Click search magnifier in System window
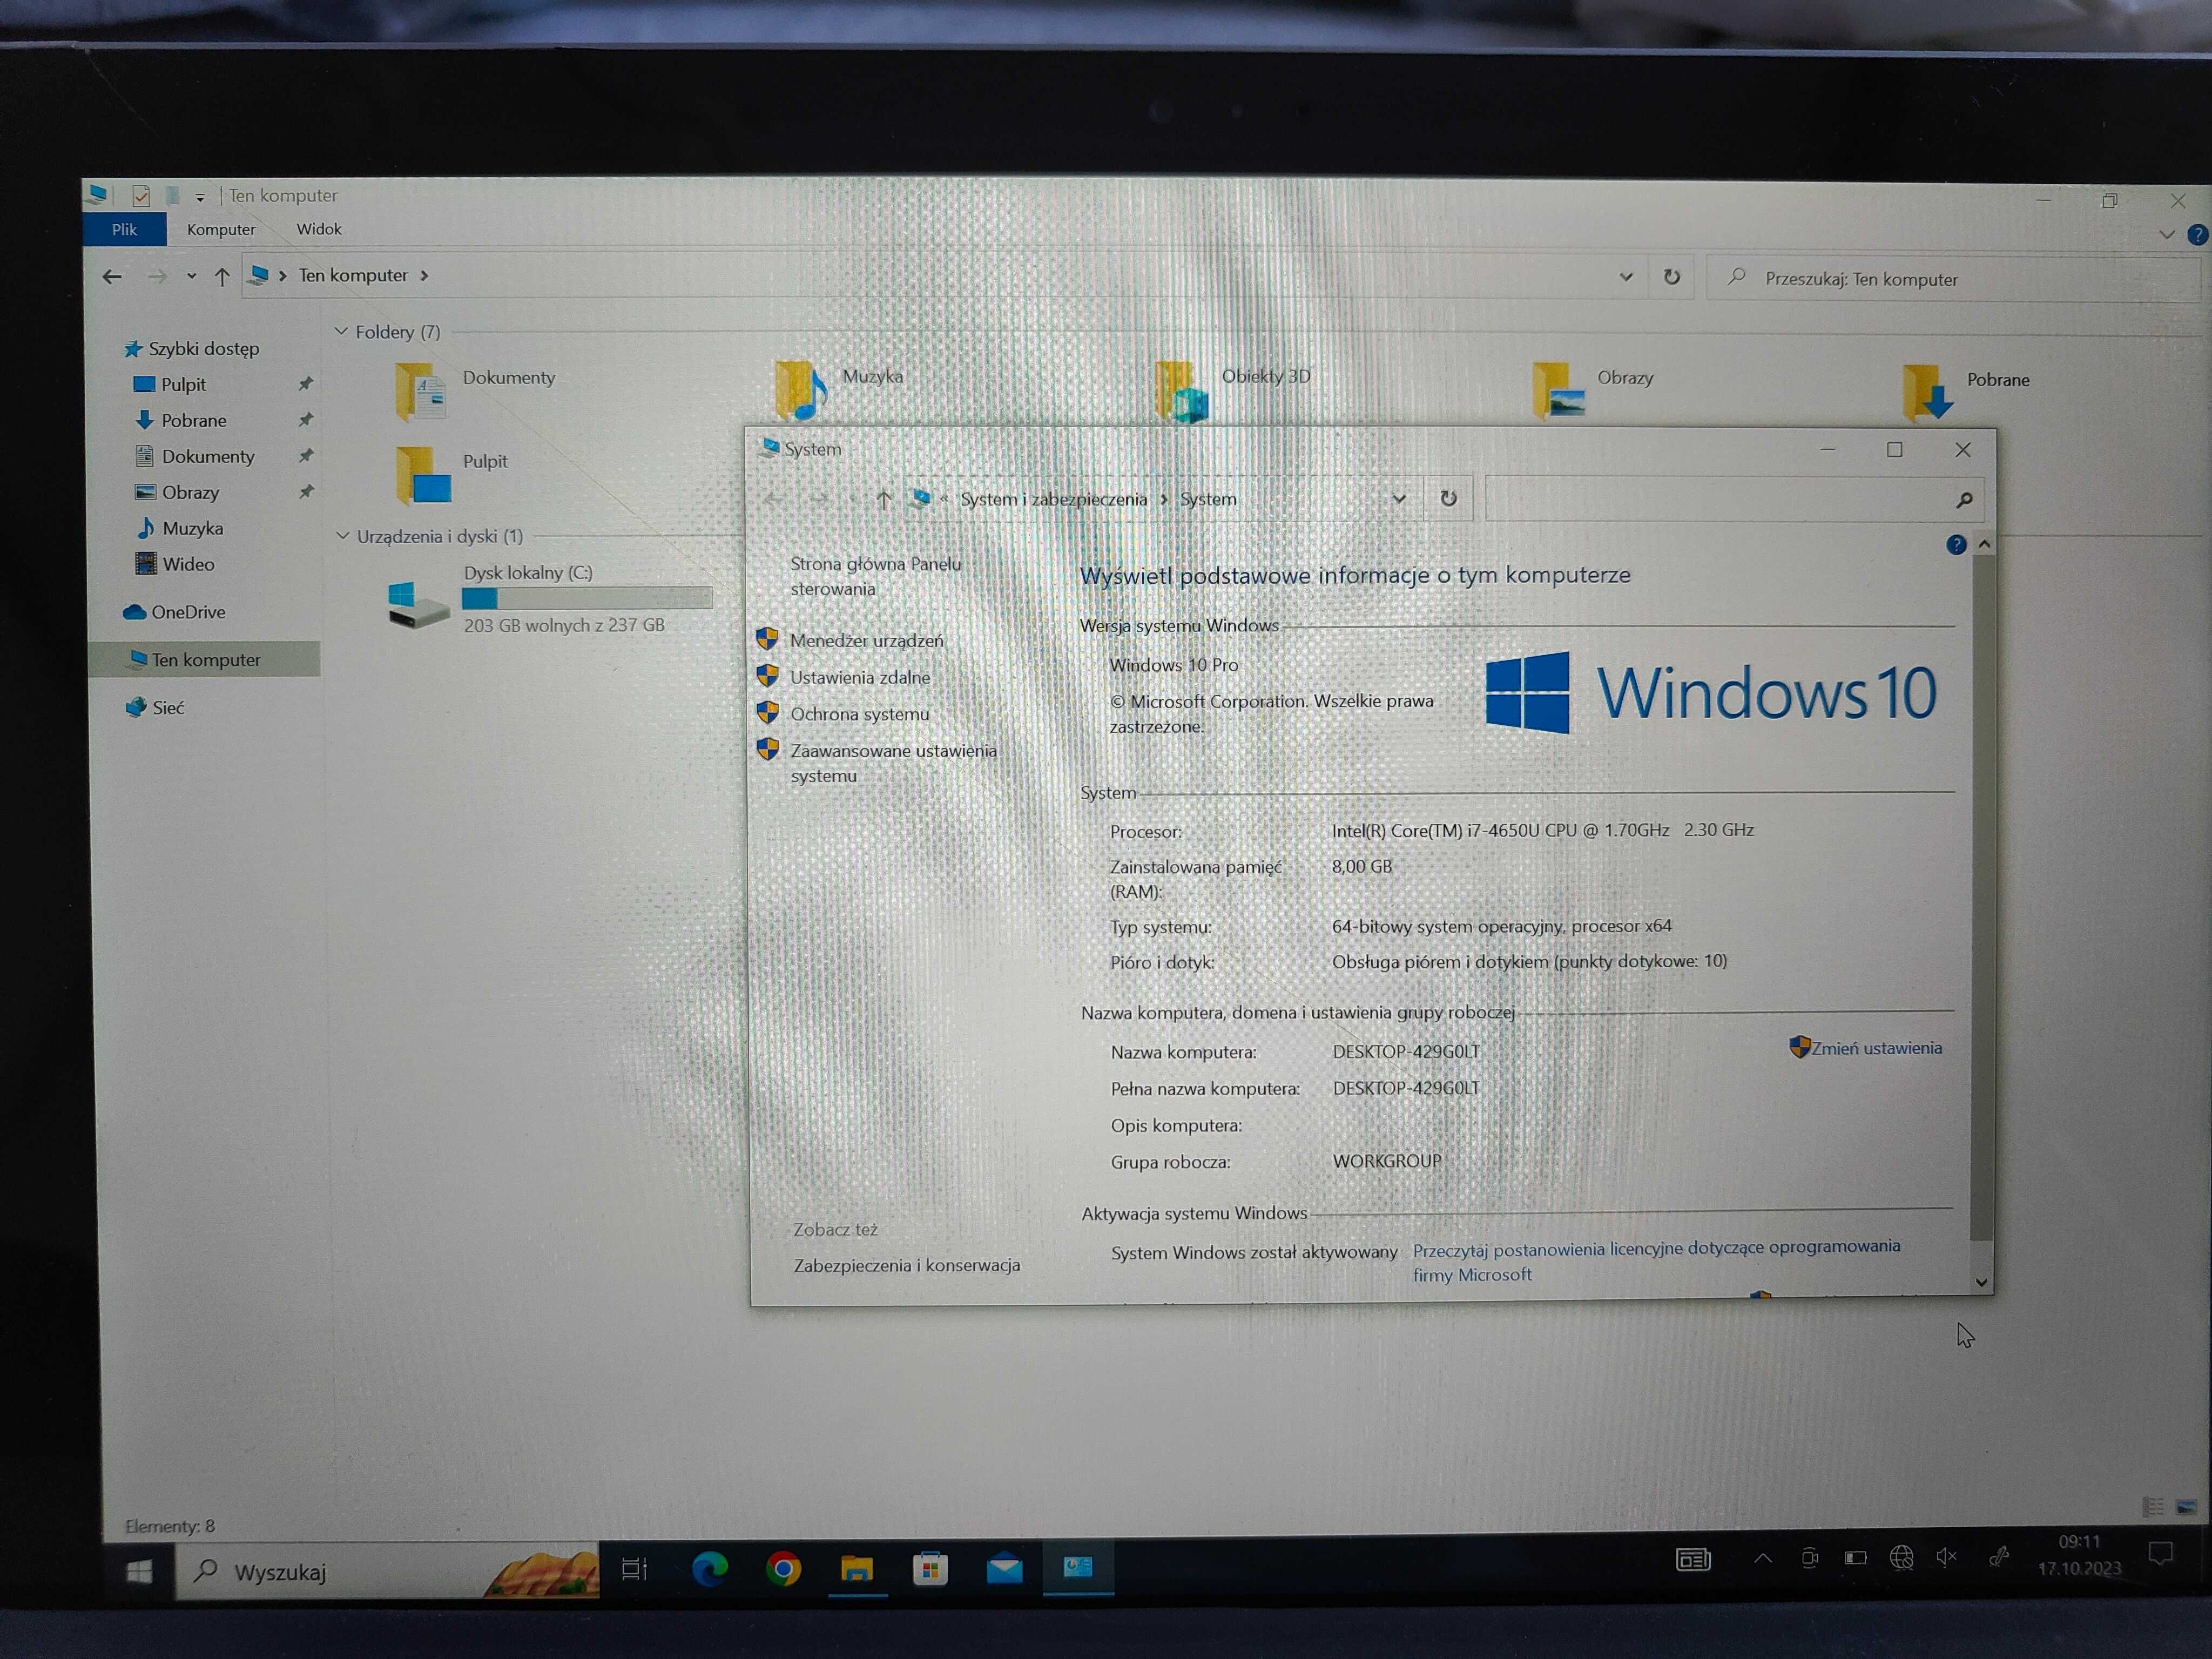 point(1964,499)
